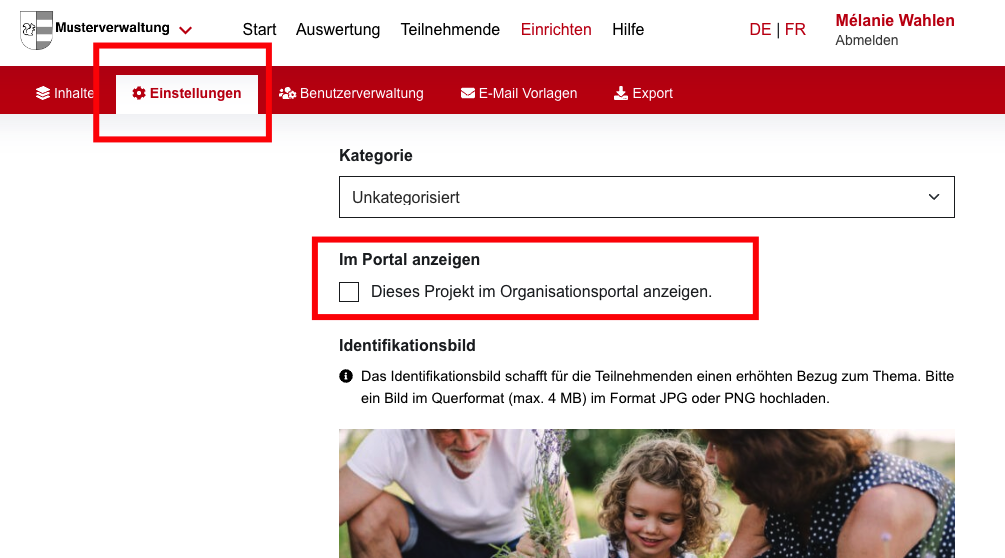Click Abmelden to log out
Viewport: 1005px width, 558px height.
click(867, 40)
